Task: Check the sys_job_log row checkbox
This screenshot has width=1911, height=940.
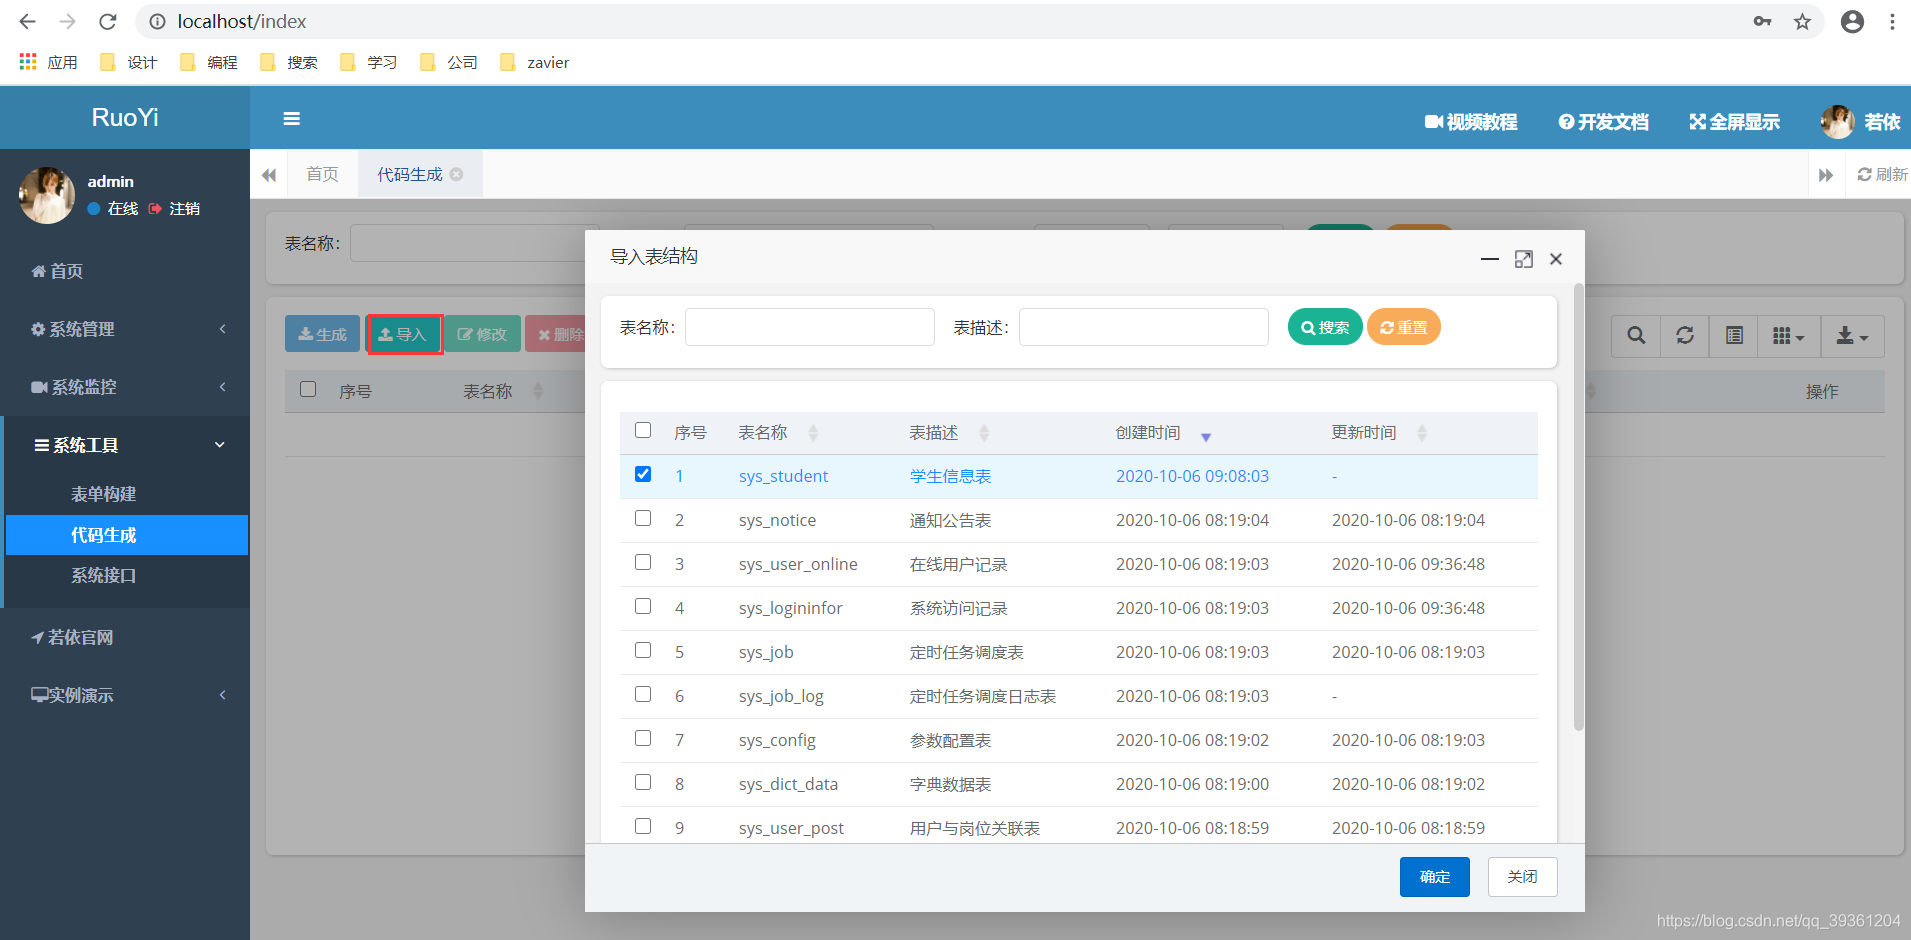Action: (x=643, y=694)
